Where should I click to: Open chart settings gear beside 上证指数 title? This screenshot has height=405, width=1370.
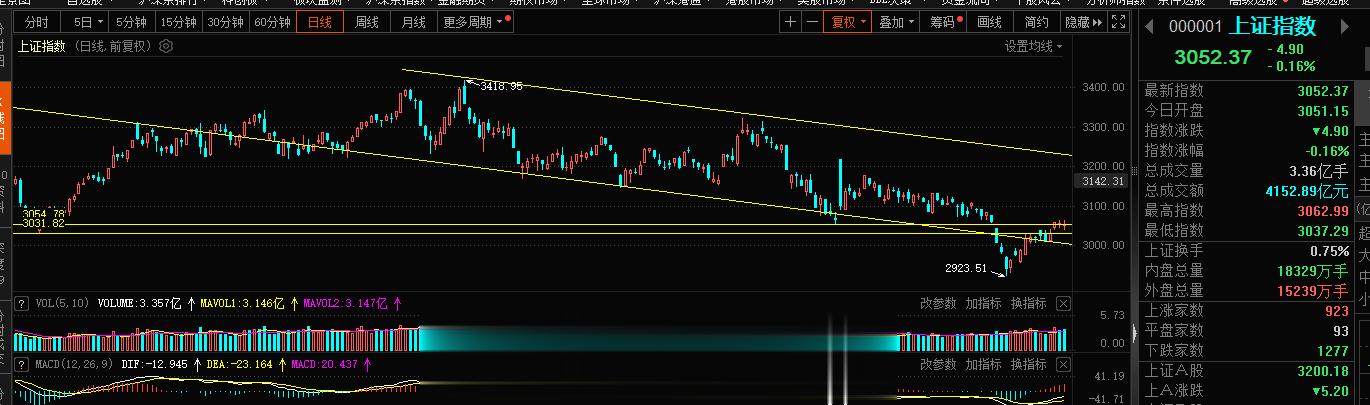coord(166,46)
